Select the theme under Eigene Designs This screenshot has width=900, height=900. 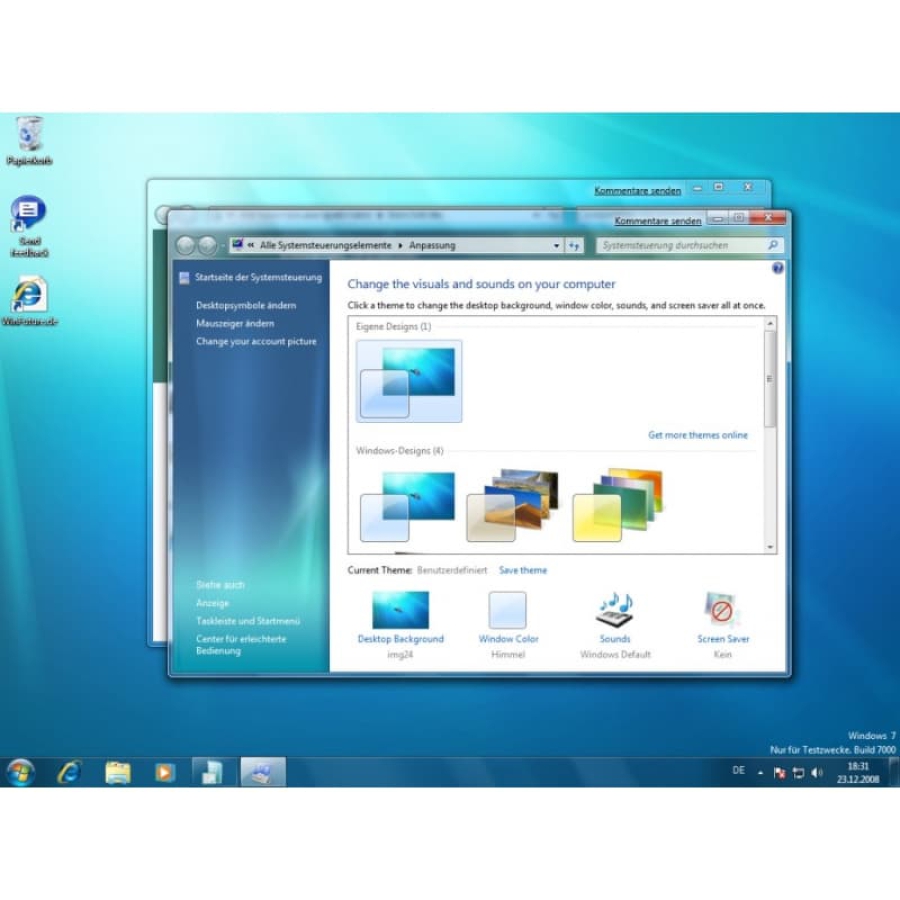[x=409, y=381]
